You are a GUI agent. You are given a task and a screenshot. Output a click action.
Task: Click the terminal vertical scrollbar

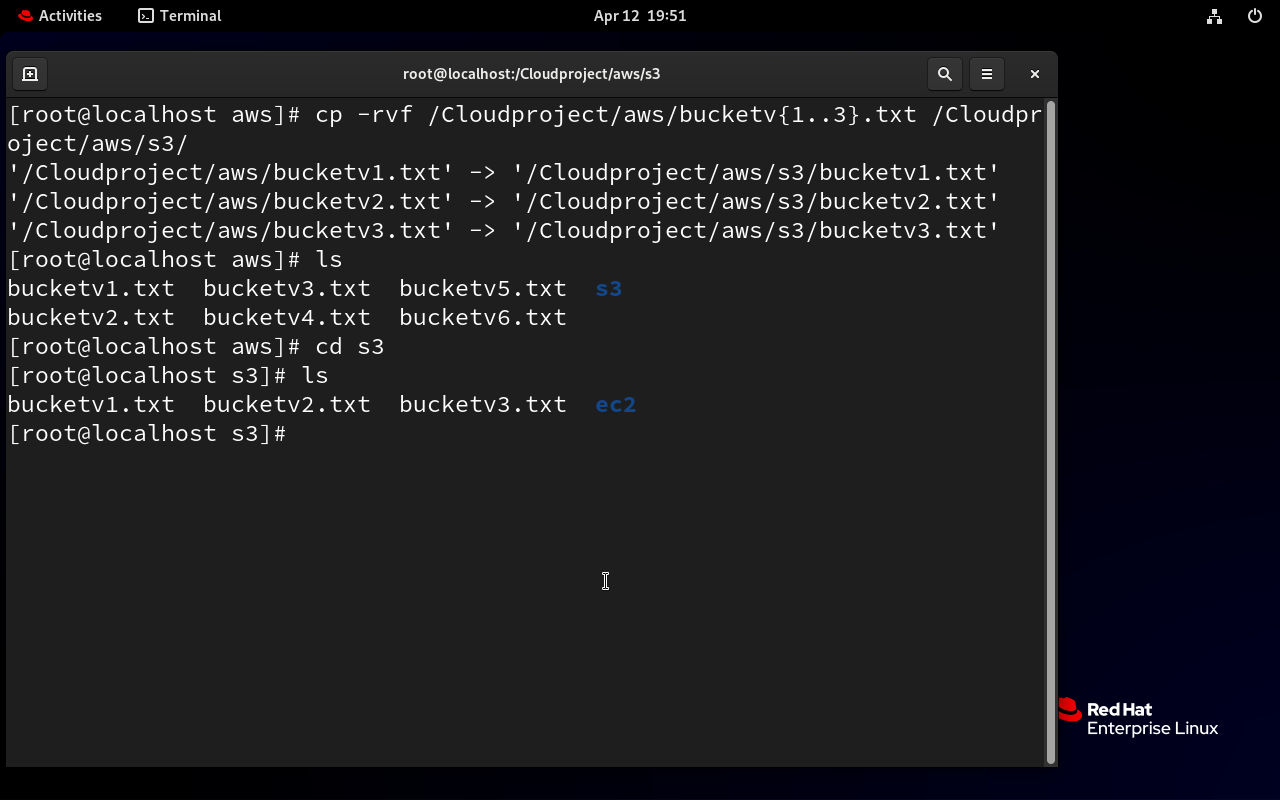coord(1050,432)
